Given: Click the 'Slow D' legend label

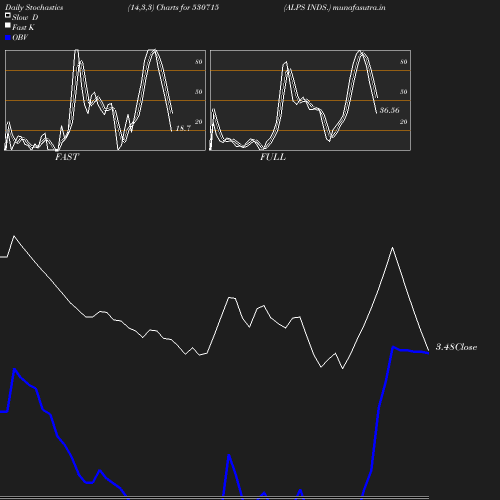Looking at the screenshot, I should [25, 17].
